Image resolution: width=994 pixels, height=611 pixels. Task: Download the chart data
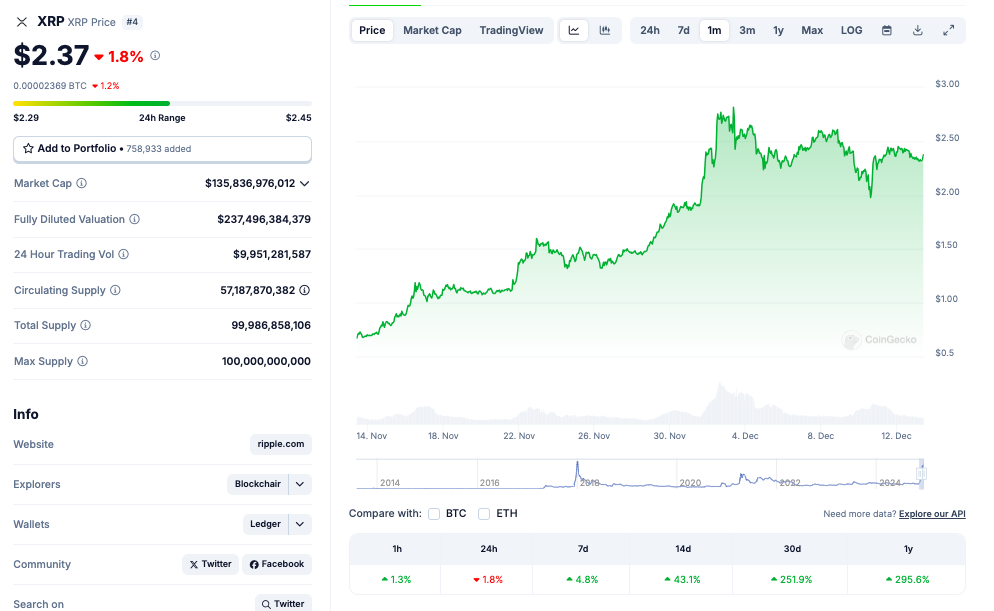click(917, 30)
